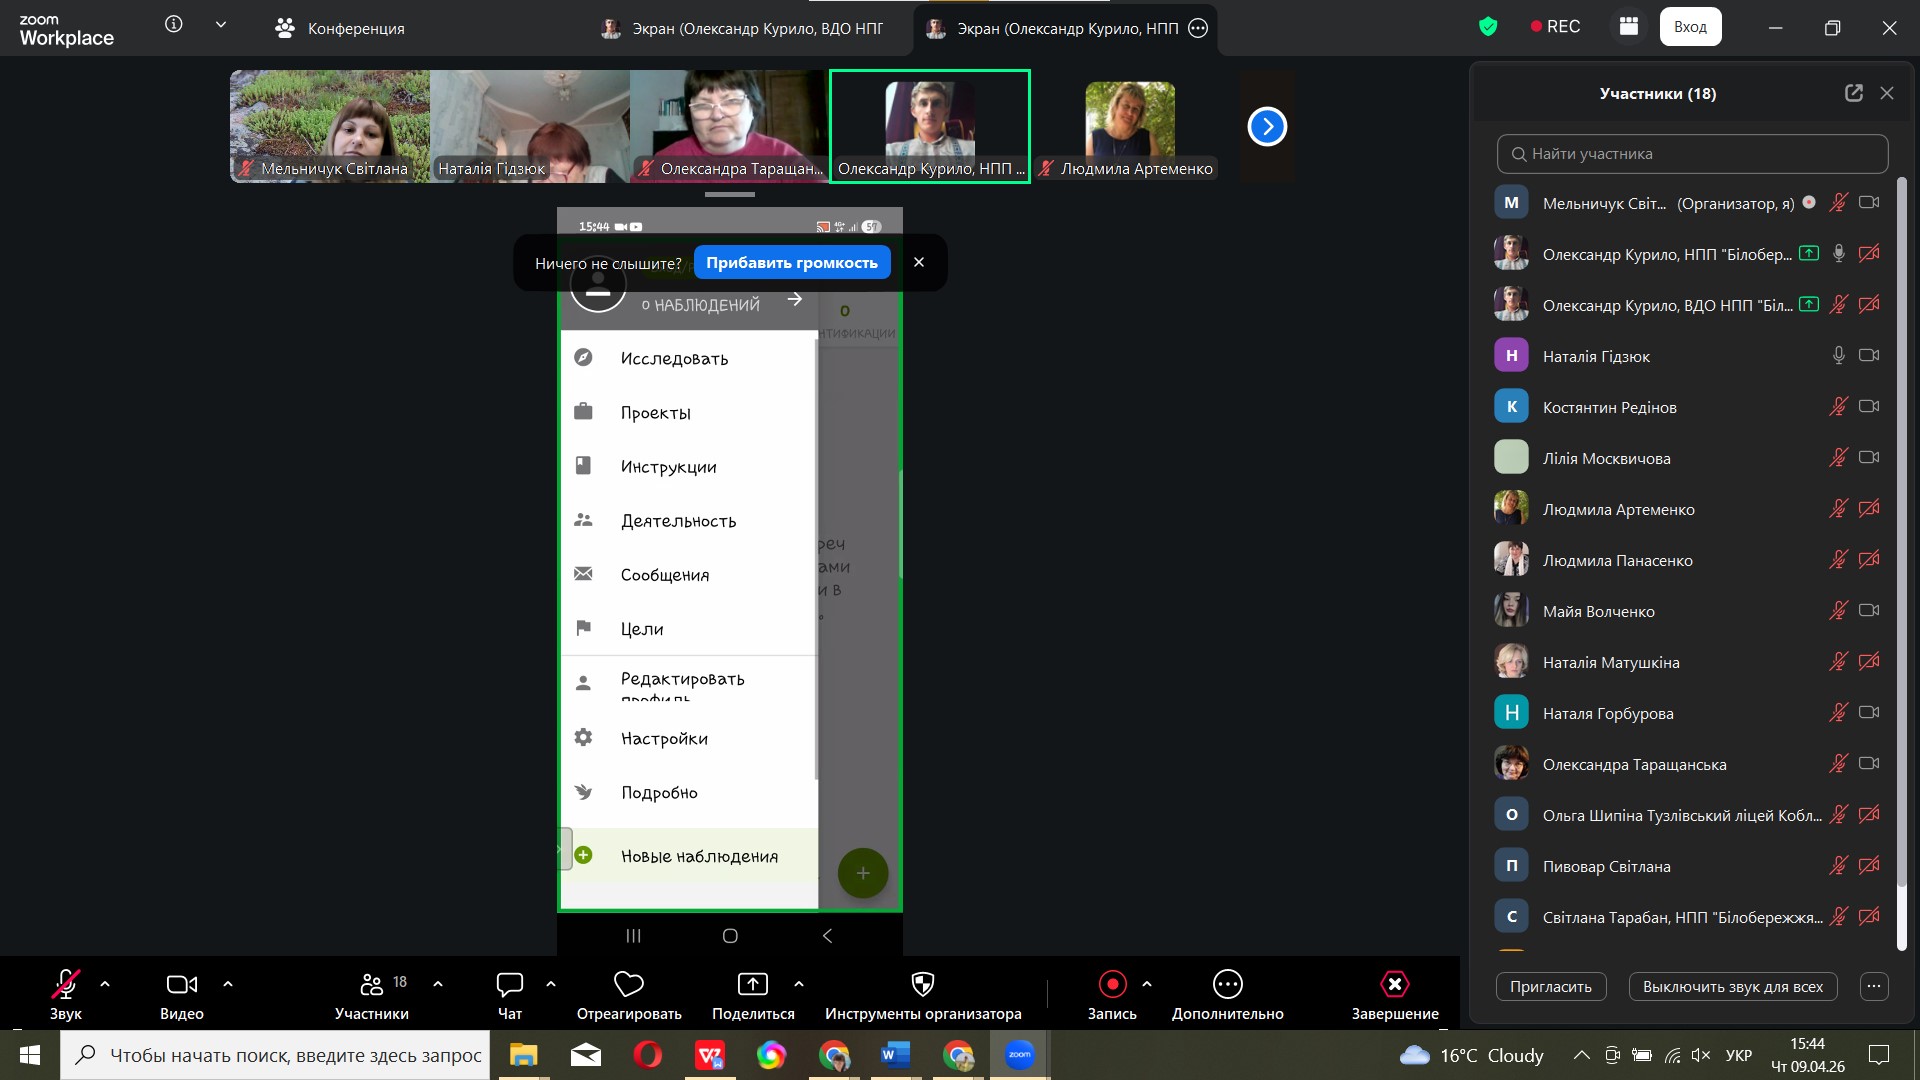Turn on camera with Video button
The image size is (1920, 1080).
point(181,985)
